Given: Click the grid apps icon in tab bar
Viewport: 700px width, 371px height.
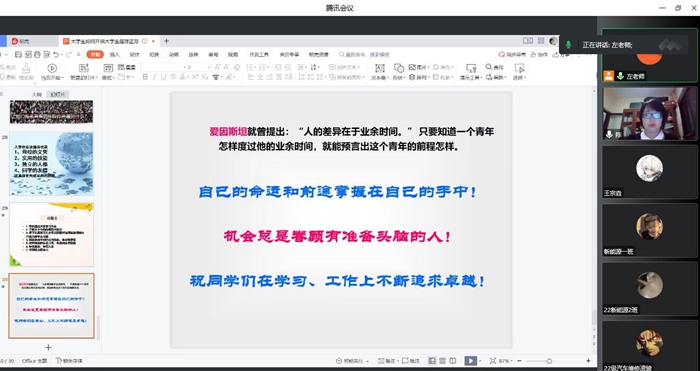Looking at the screenshot, I should coord(541,41).
